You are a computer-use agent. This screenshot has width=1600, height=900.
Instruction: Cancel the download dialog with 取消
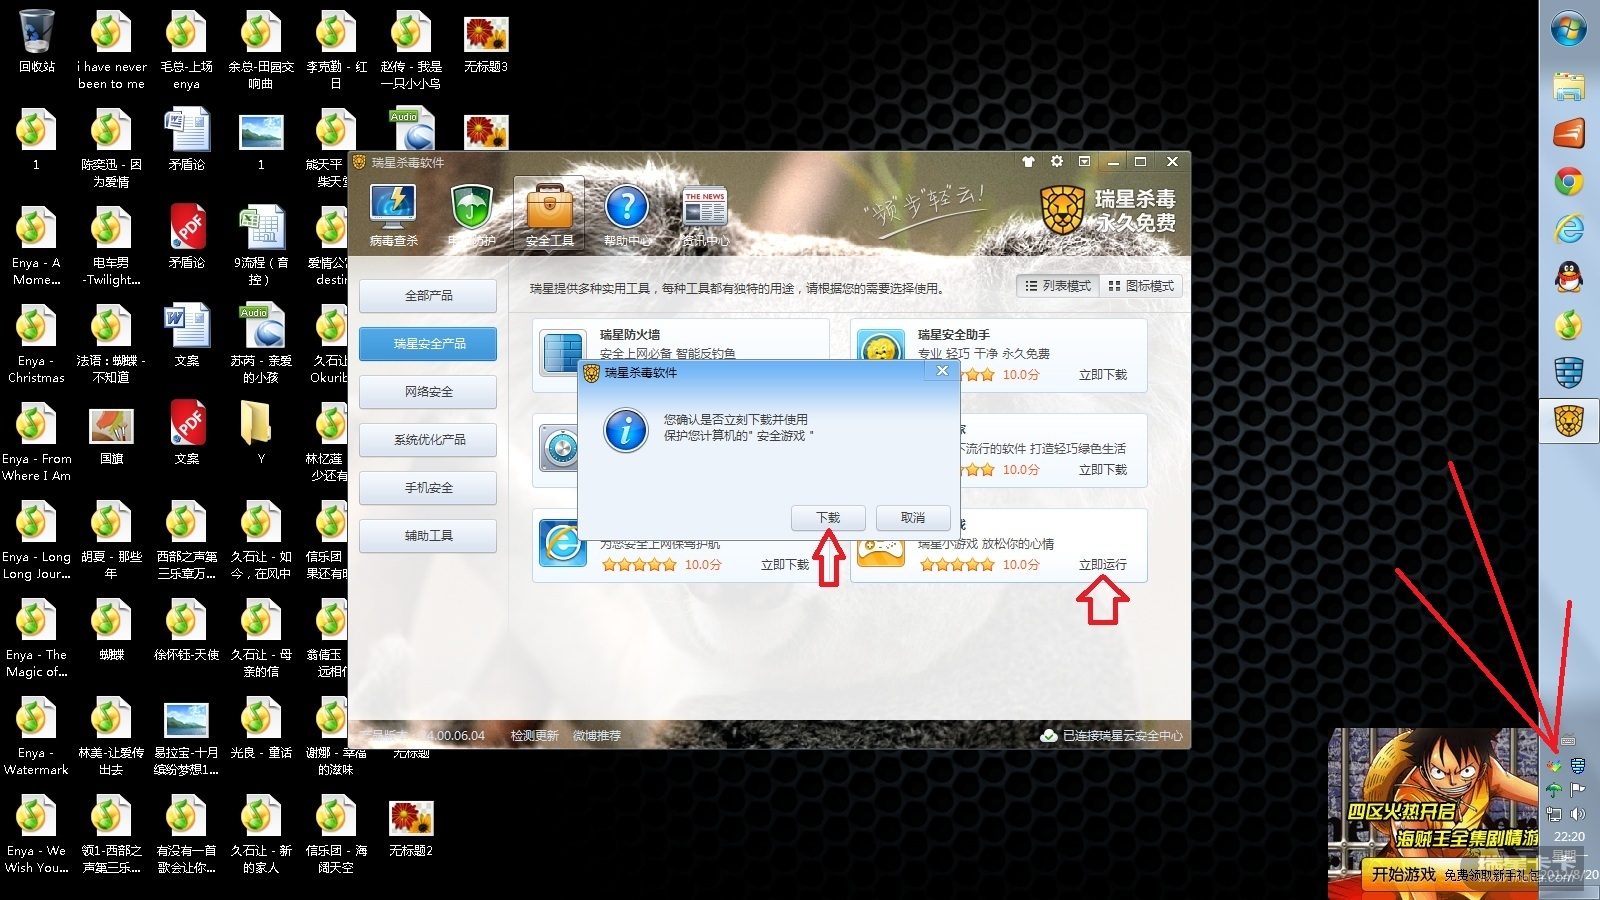pyautogui.click(x=913, y=518)
